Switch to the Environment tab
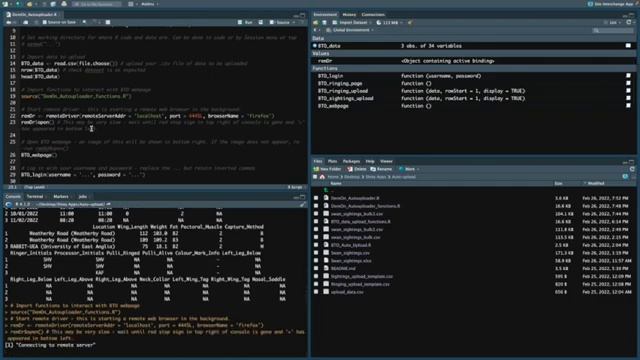Screen dimensions: 640x360 (325, 14)
